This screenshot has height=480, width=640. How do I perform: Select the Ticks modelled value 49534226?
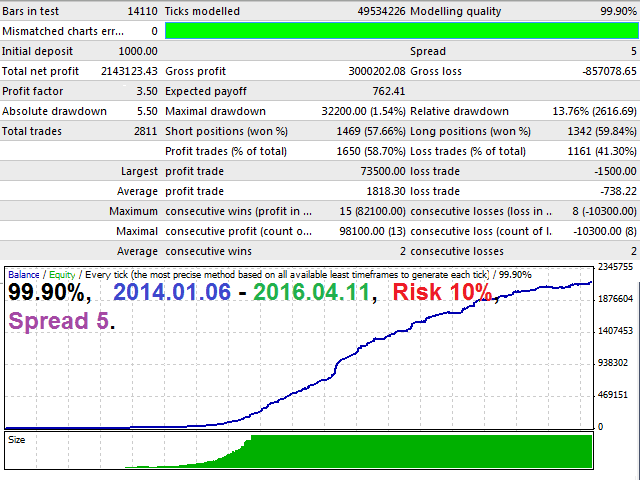pyautogui.click(x=371, y=11)
